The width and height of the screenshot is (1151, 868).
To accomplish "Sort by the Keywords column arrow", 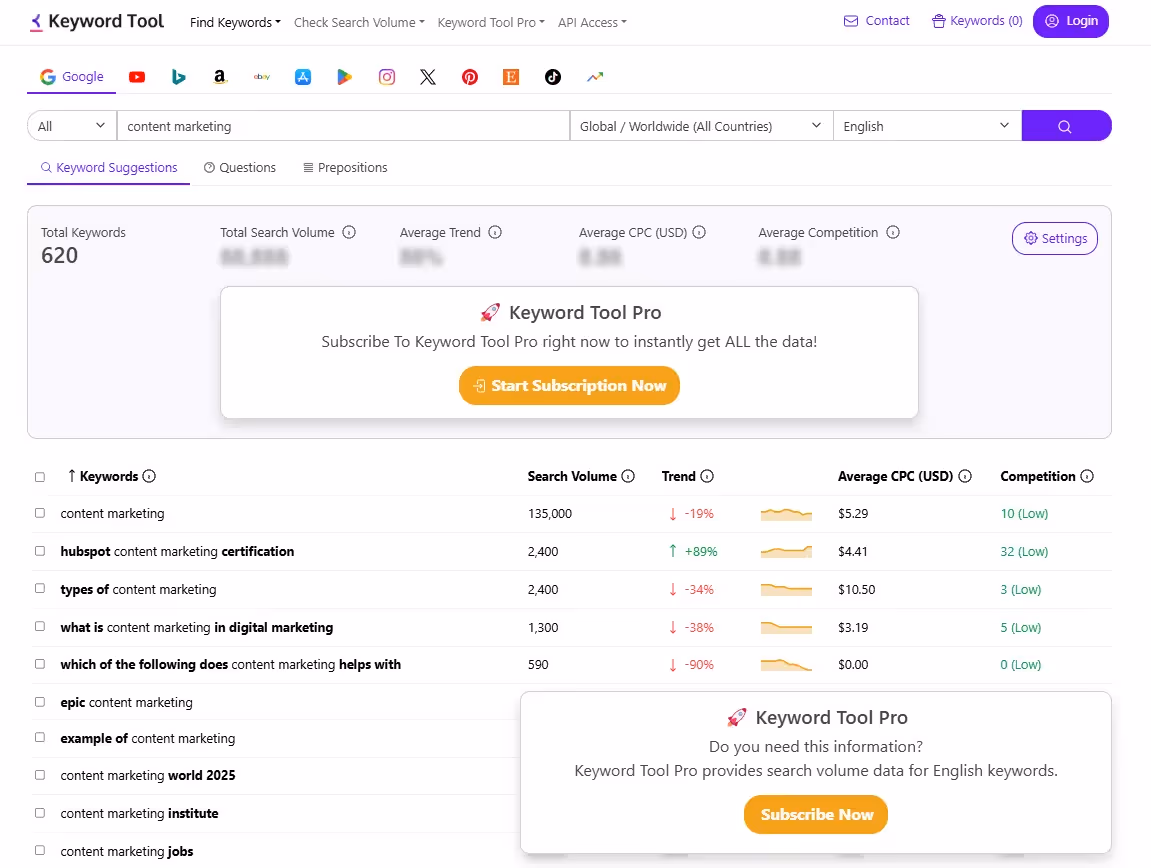I will (x=71, y=476).
